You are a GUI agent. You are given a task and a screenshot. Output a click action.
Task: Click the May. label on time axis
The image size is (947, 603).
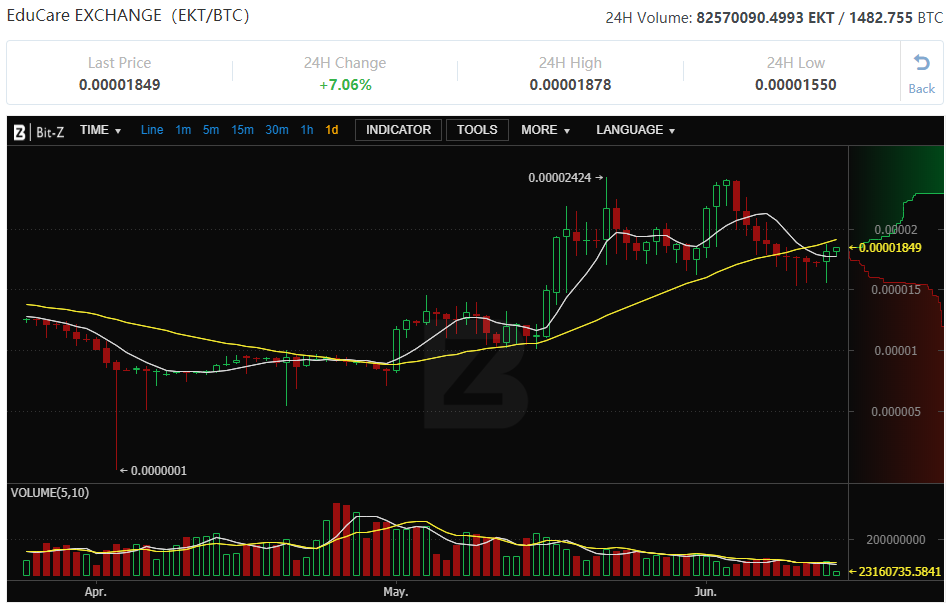pyautogui.click(x=396, y=592)
